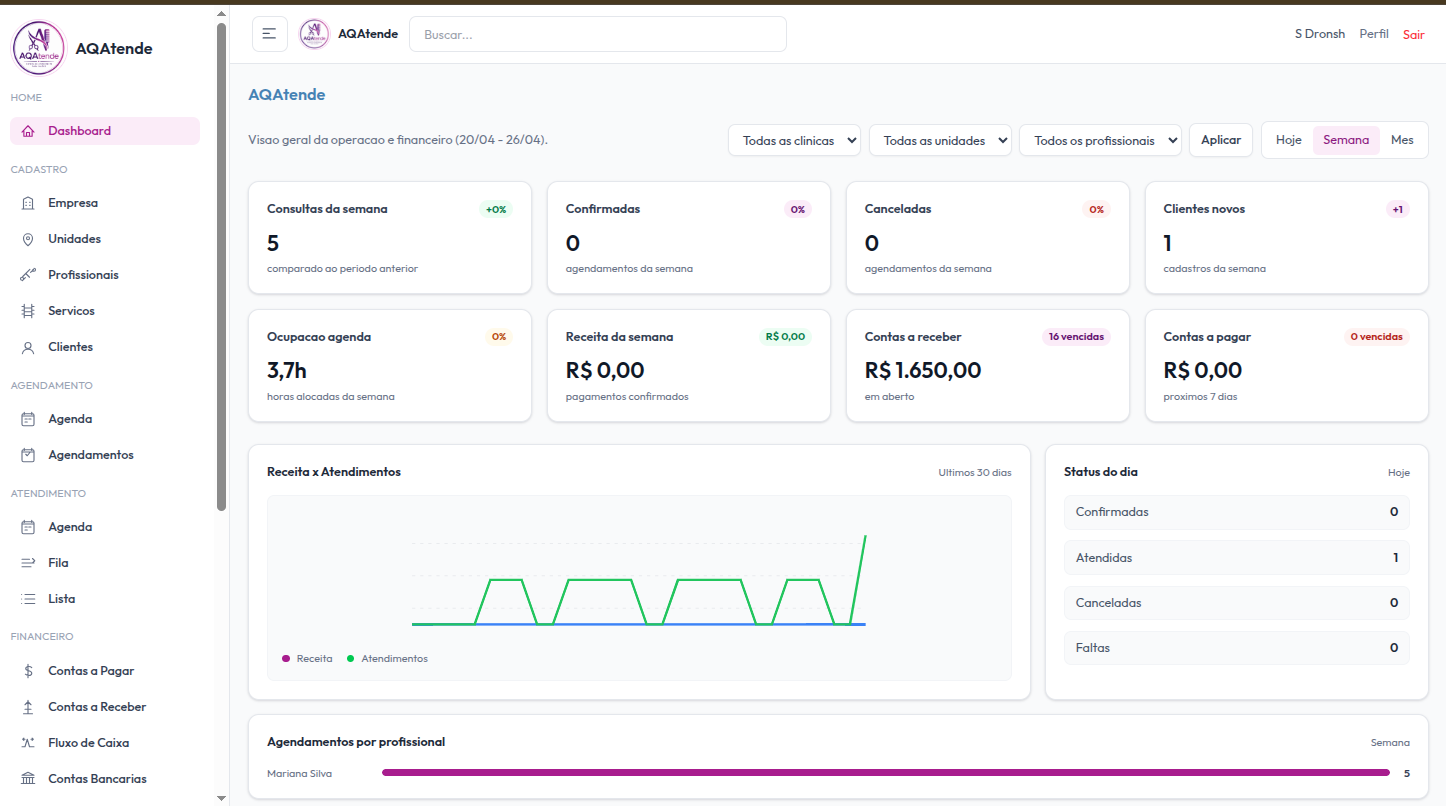Open Fluxo de Caixa via its icon
1446x806 pixels.
(x=30, y=742)
